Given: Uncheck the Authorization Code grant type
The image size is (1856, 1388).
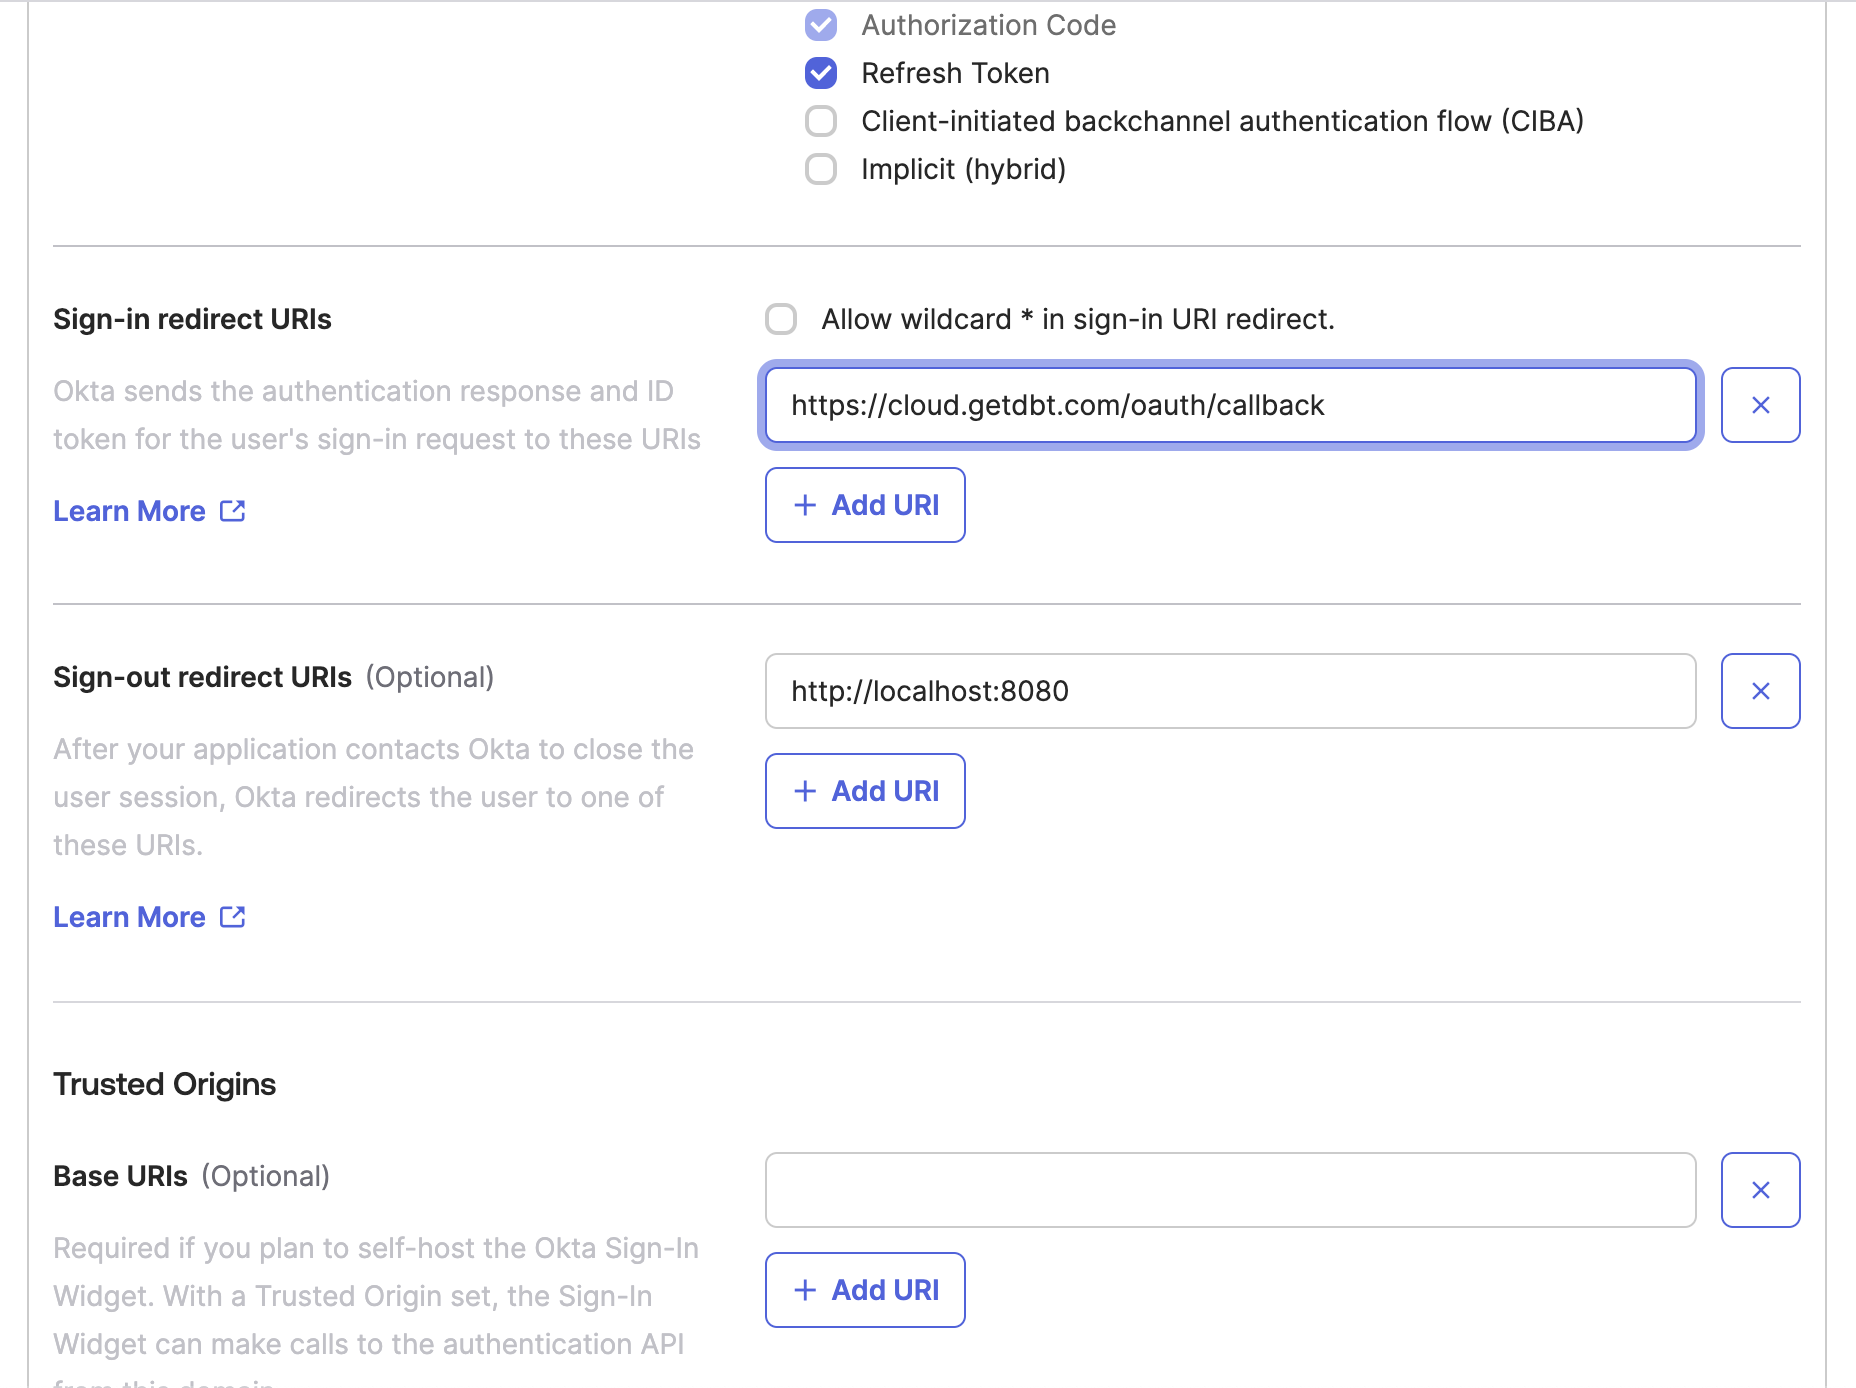Looking at the screenshot, I should click(x=820, y=25).
